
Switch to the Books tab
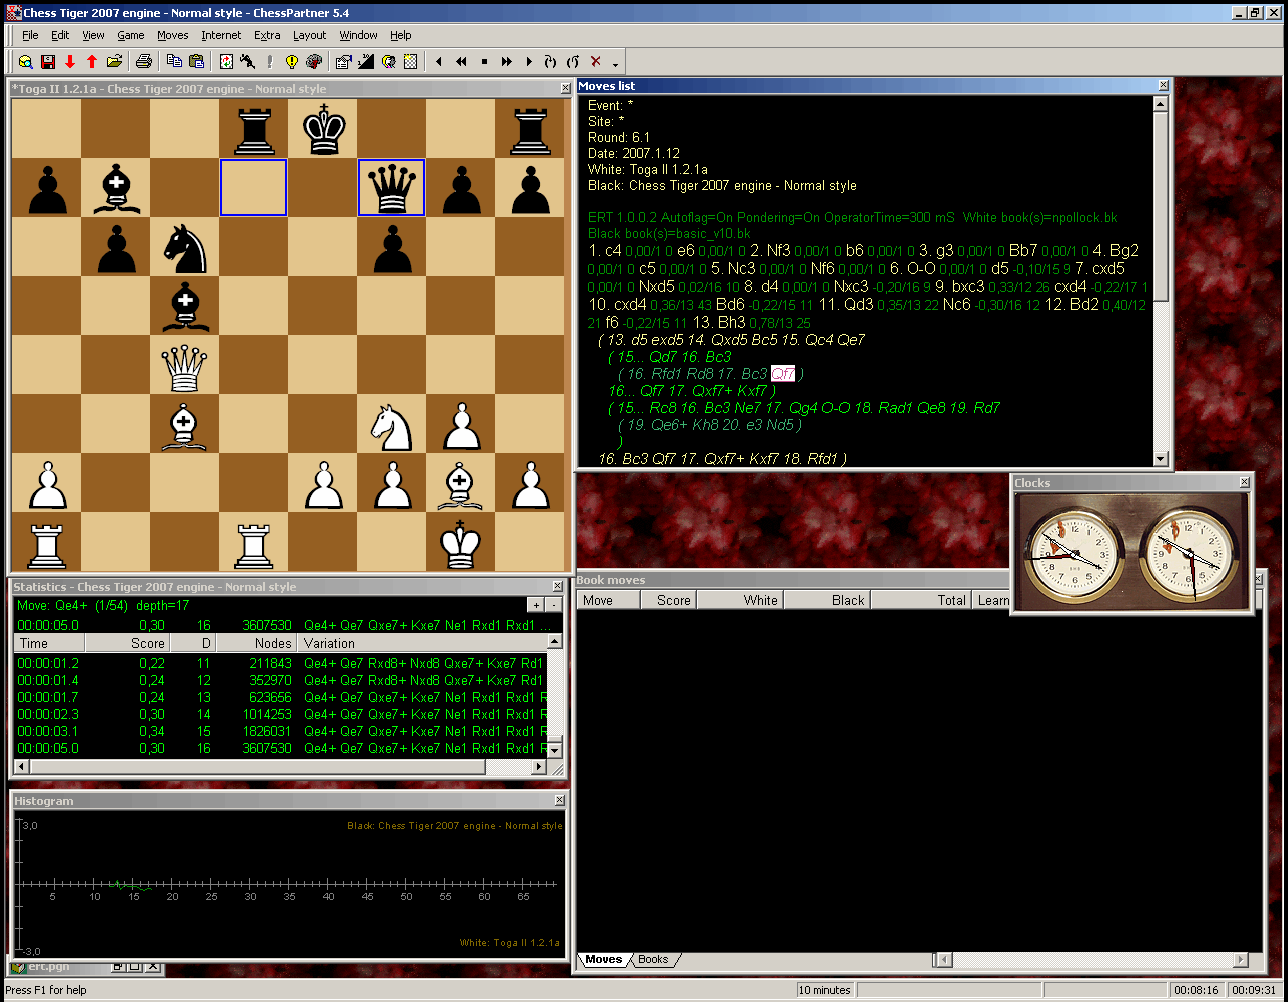653,959
